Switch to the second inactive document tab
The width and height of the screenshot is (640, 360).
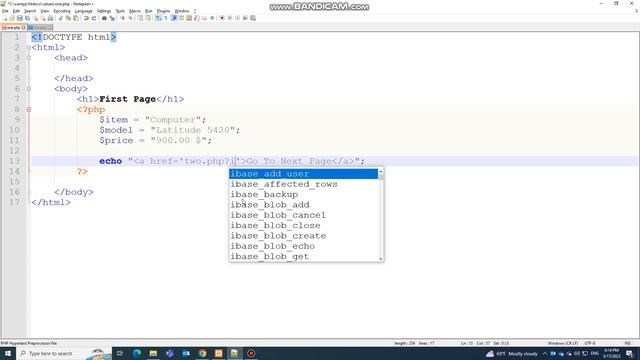(x=40, y=27)
